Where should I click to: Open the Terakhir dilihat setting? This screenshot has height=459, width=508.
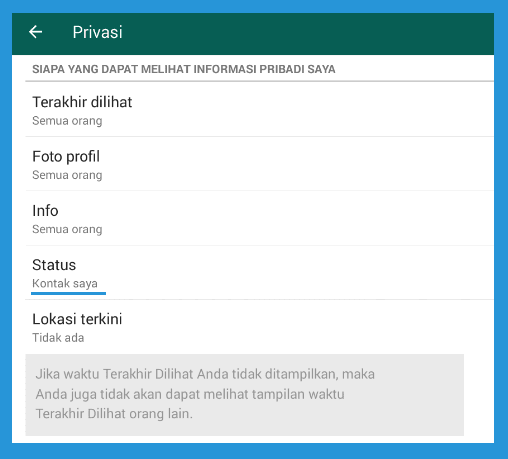(259, 109)
